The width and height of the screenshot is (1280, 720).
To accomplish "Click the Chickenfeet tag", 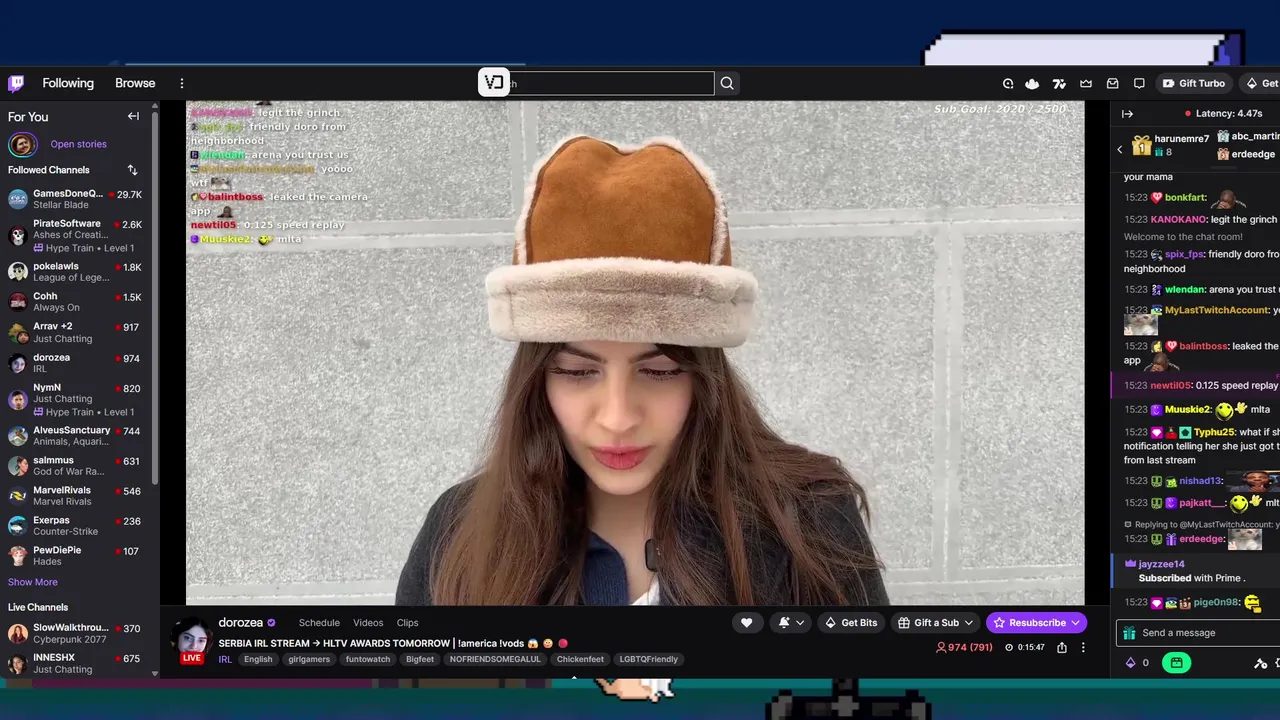I will point(580,659).
